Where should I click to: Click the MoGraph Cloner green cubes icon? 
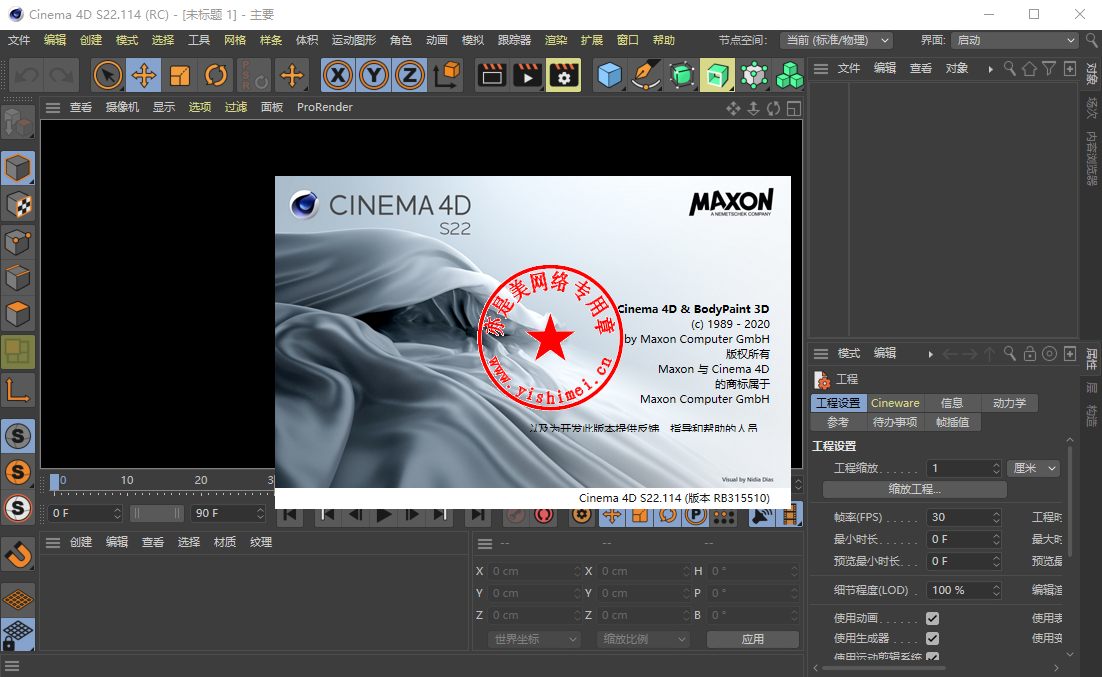click(789, 75)
